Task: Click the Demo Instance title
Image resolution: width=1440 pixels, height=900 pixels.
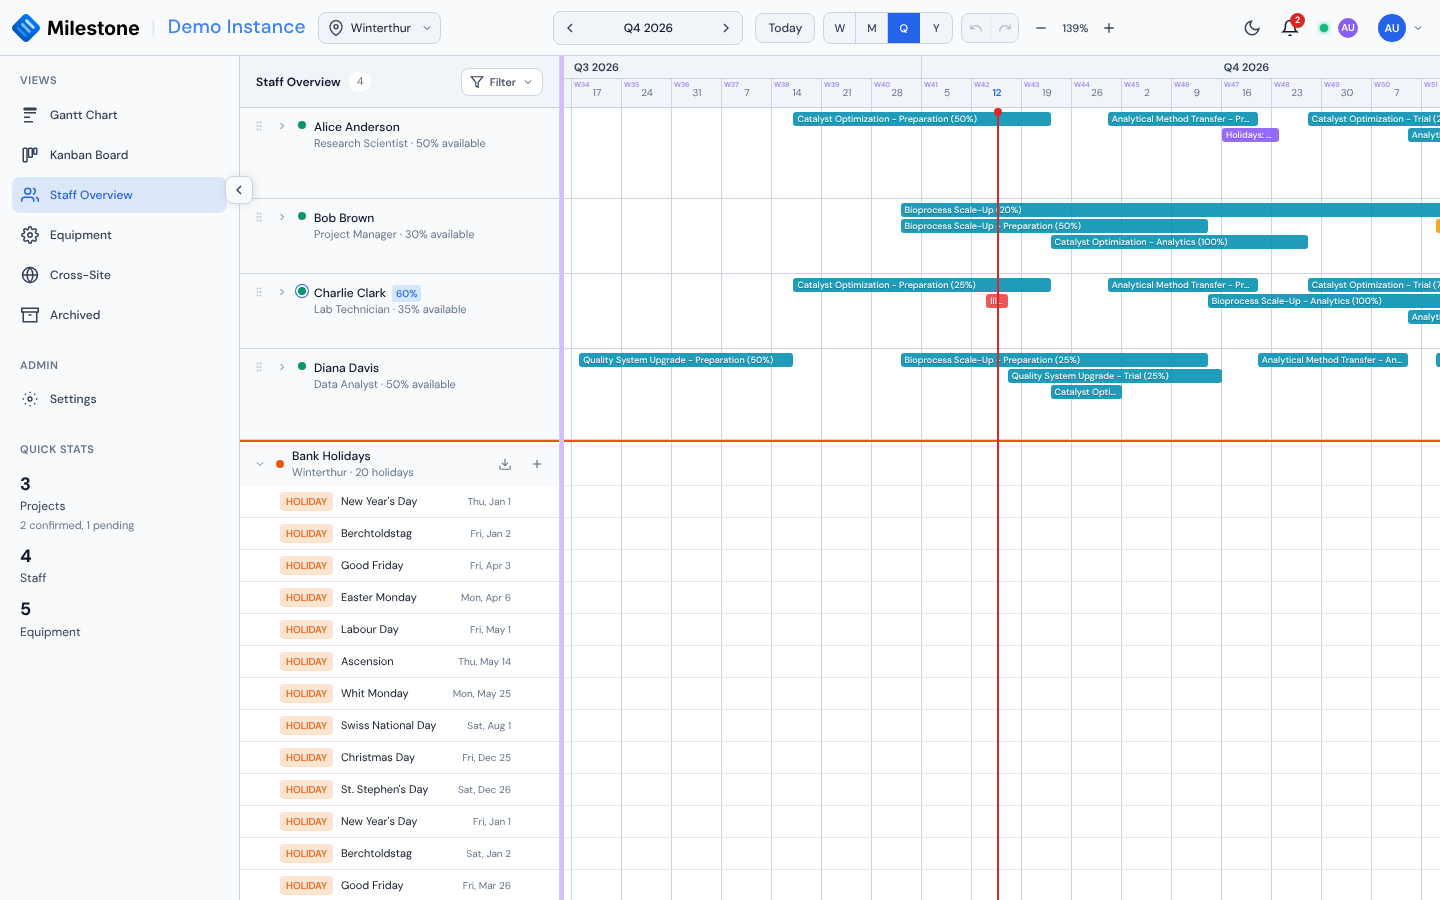Action: pyautogui.click(x=236, y=27)
